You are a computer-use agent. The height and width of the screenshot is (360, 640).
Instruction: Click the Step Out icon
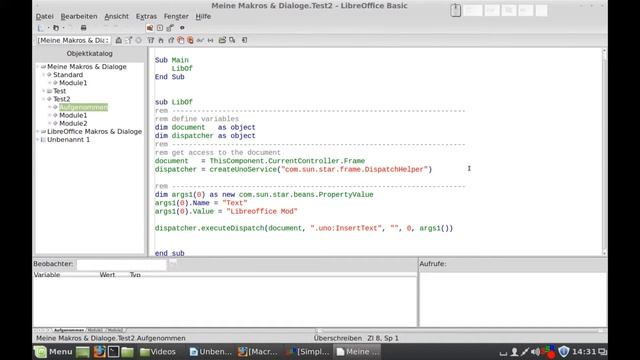171,40
